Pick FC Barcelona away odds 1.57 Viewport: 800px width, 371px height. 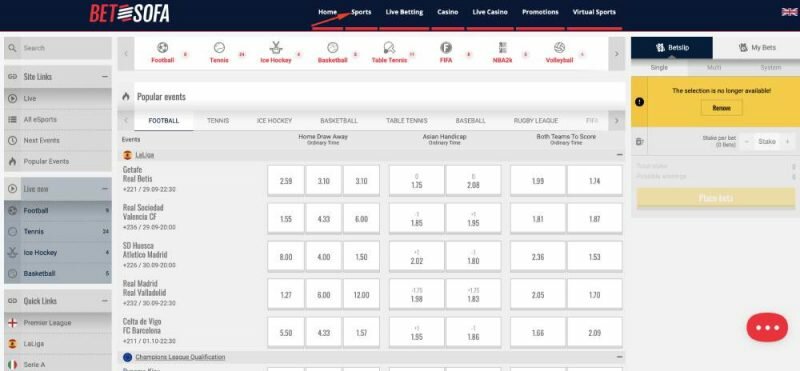click(x=361, y=333)
